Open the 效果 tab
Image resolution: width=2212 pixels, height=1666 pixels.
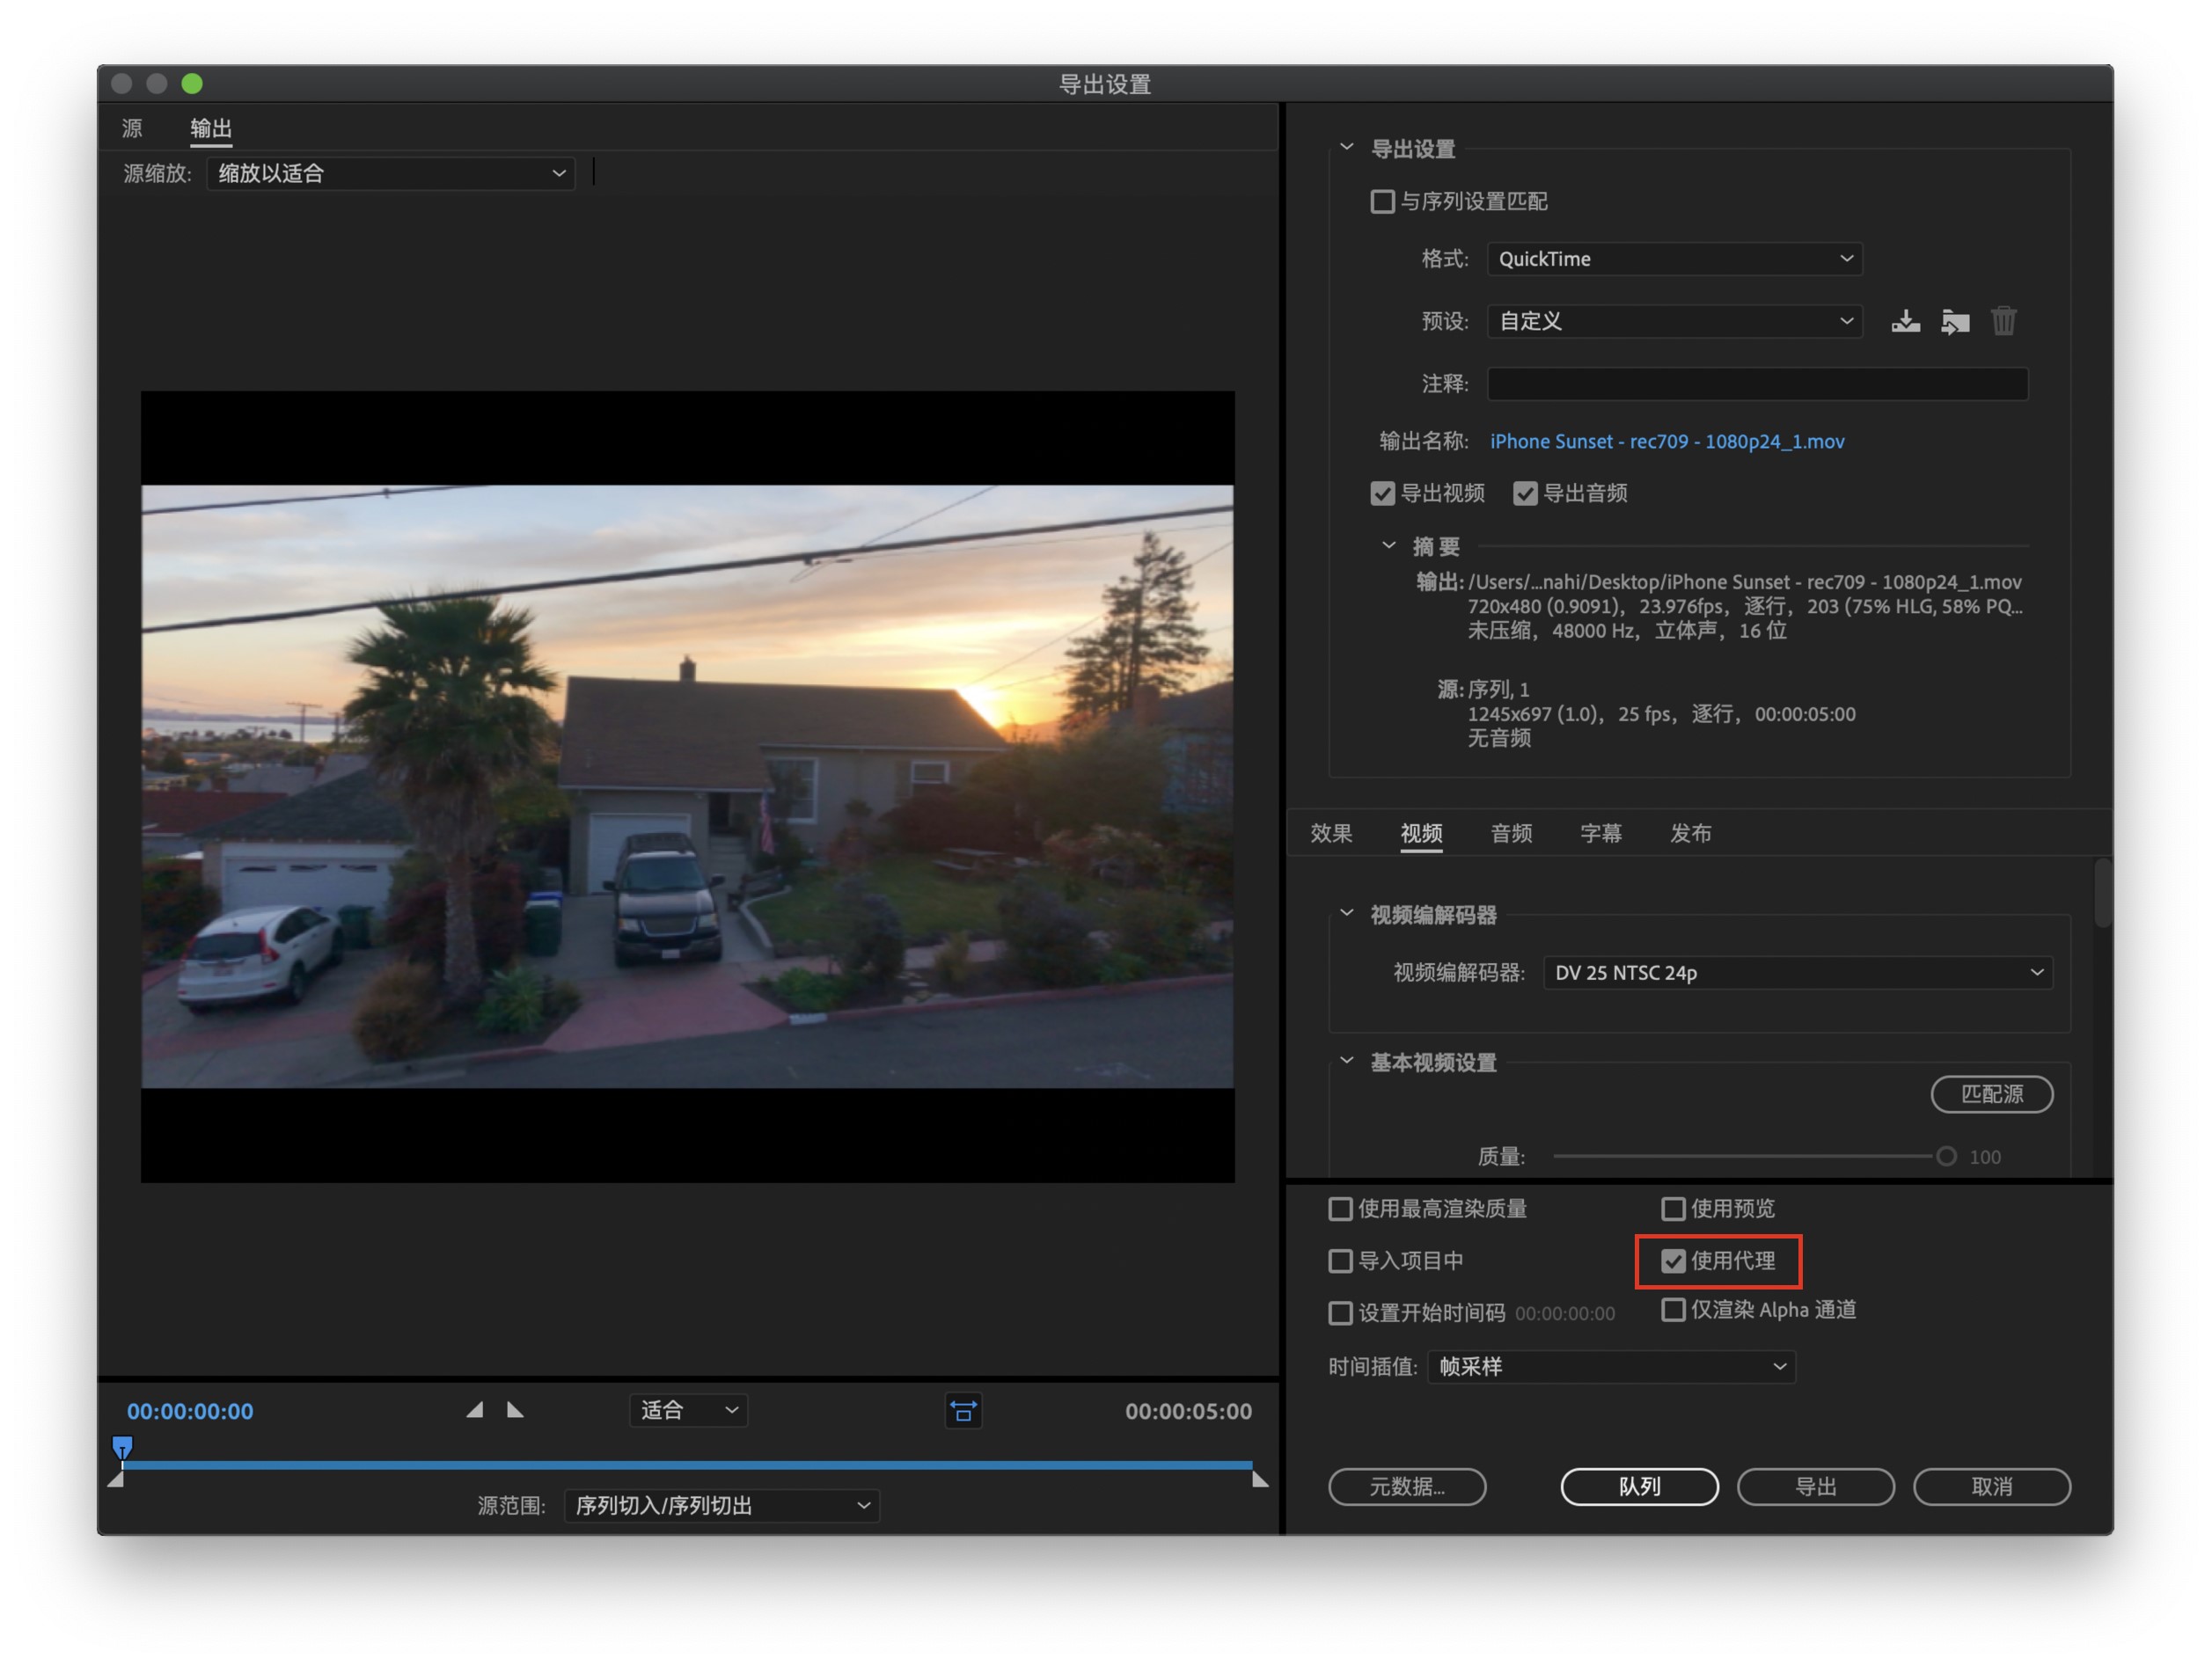(1331, 833)
